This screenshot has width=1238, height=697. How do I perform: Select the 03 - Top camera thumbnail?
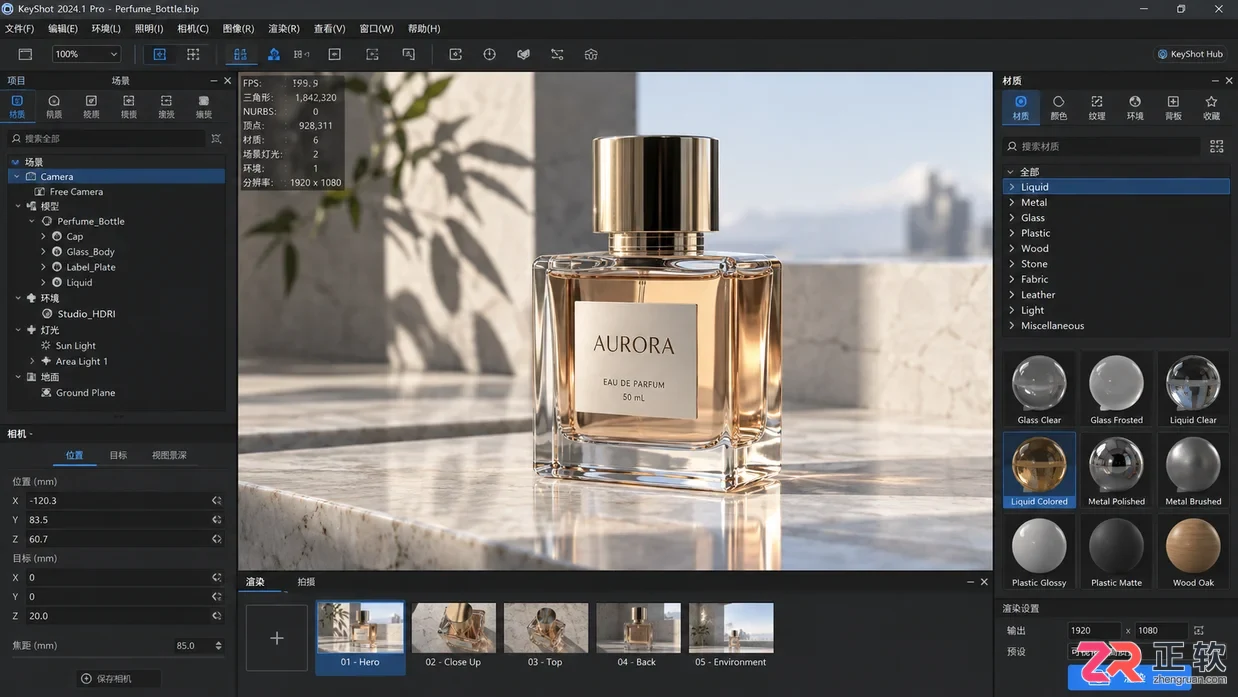[546, 636]
